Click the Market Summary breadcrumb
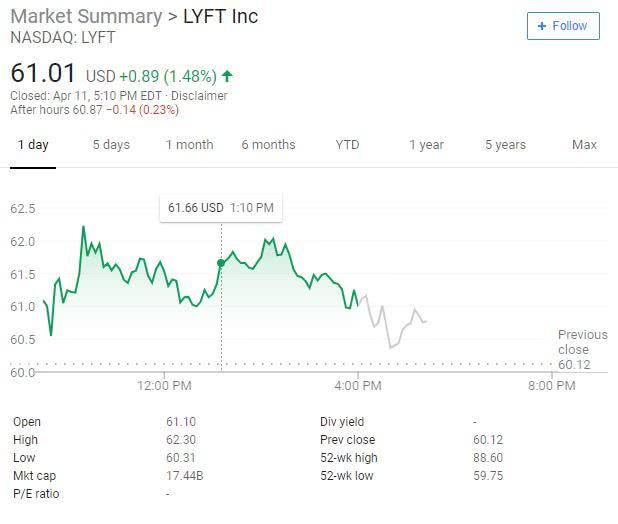Image resolution: width=618 pixels, height=524 pixels. point(85,17)
